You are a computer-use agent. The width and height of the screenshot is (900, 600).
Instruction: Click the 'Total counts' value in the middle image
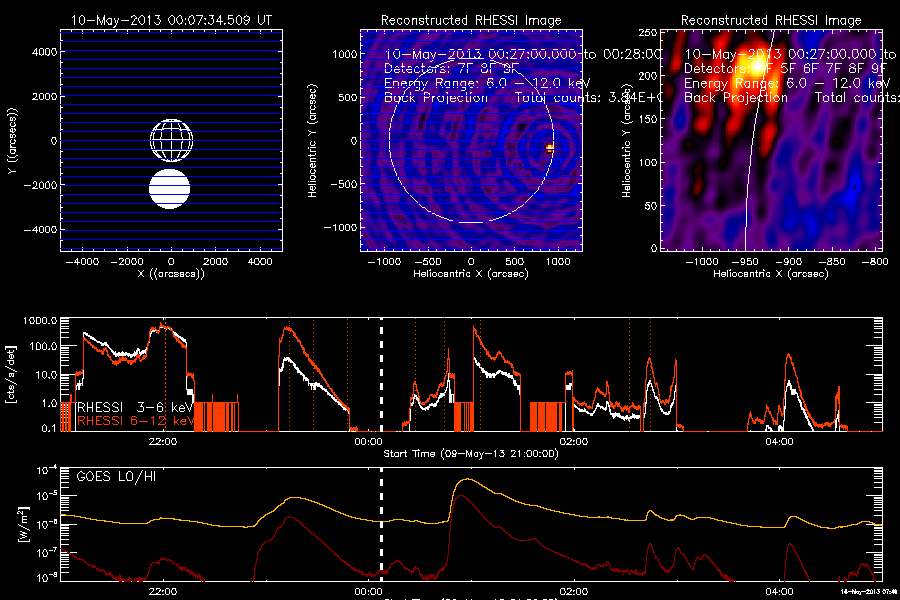coord(588,98)
